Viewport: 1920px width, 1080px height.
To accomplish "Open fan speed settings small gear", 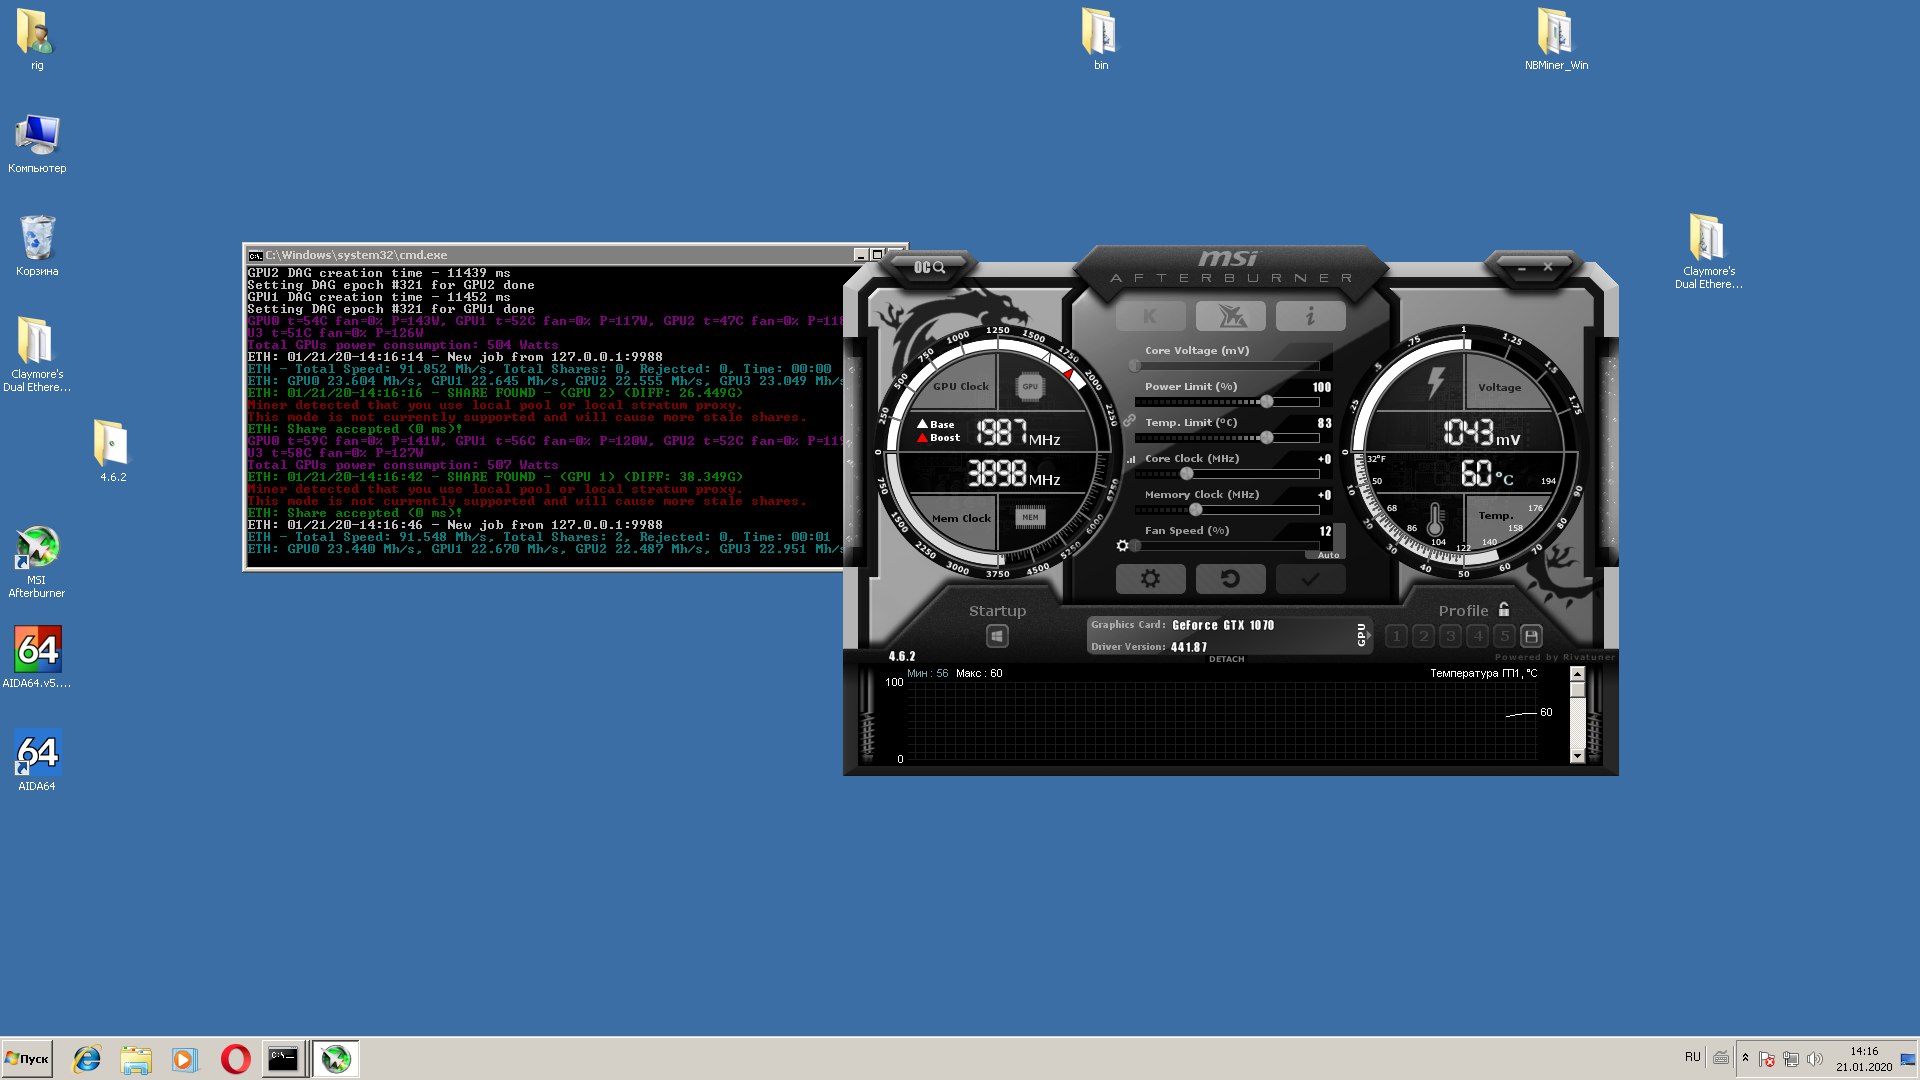I will click(x=1122, y=546).
